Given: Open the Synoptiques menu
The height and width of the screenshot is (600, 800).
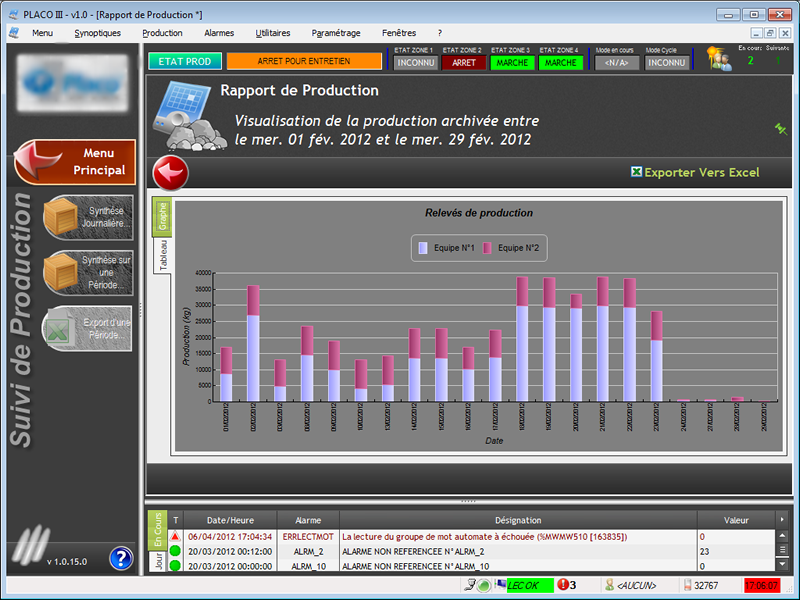Looking at the screenshot, I should 97,33.
